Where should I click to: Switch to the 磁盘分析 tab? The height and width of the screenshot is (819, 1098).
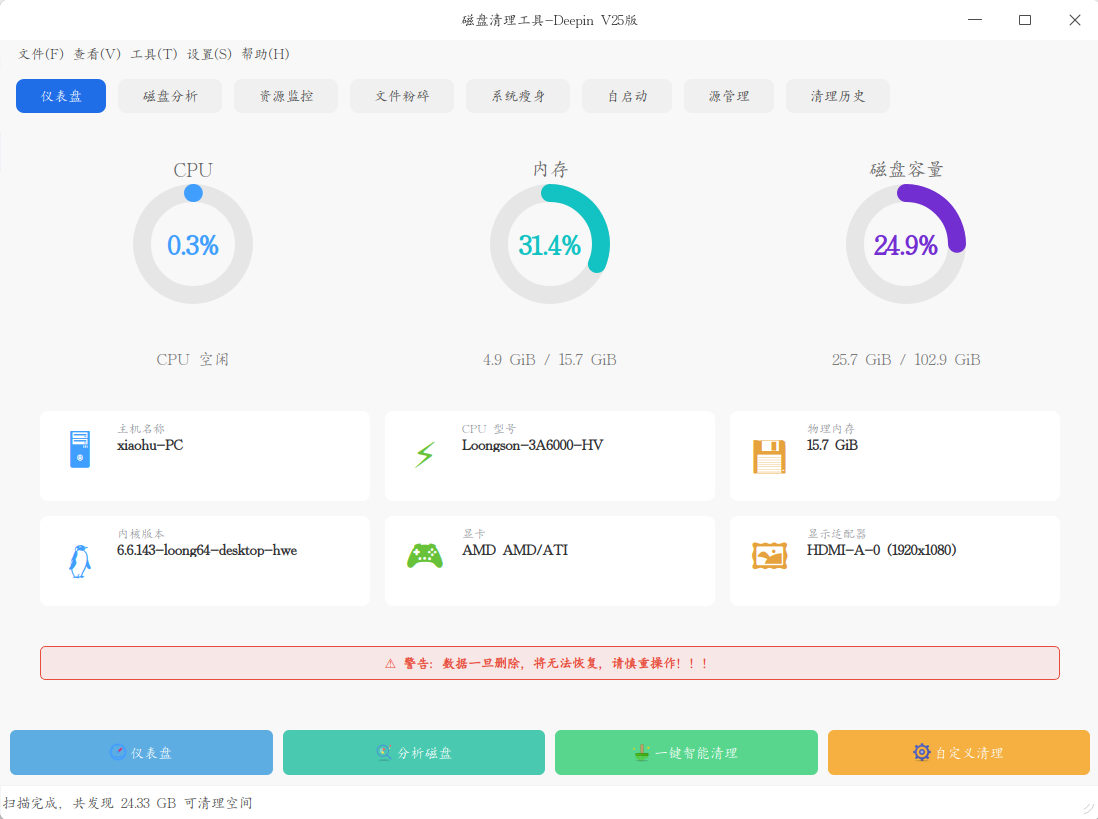[x=170, y=96]
